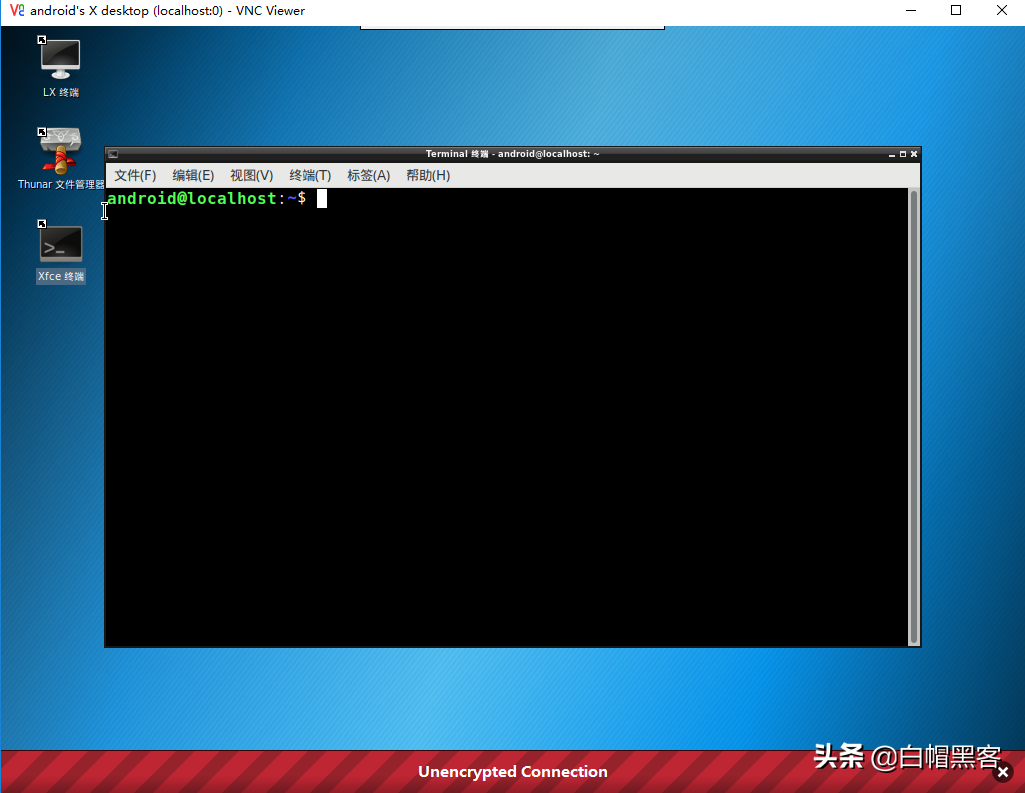
Task: Open the Terminal window menu icon
Action: tap(113, 154)
